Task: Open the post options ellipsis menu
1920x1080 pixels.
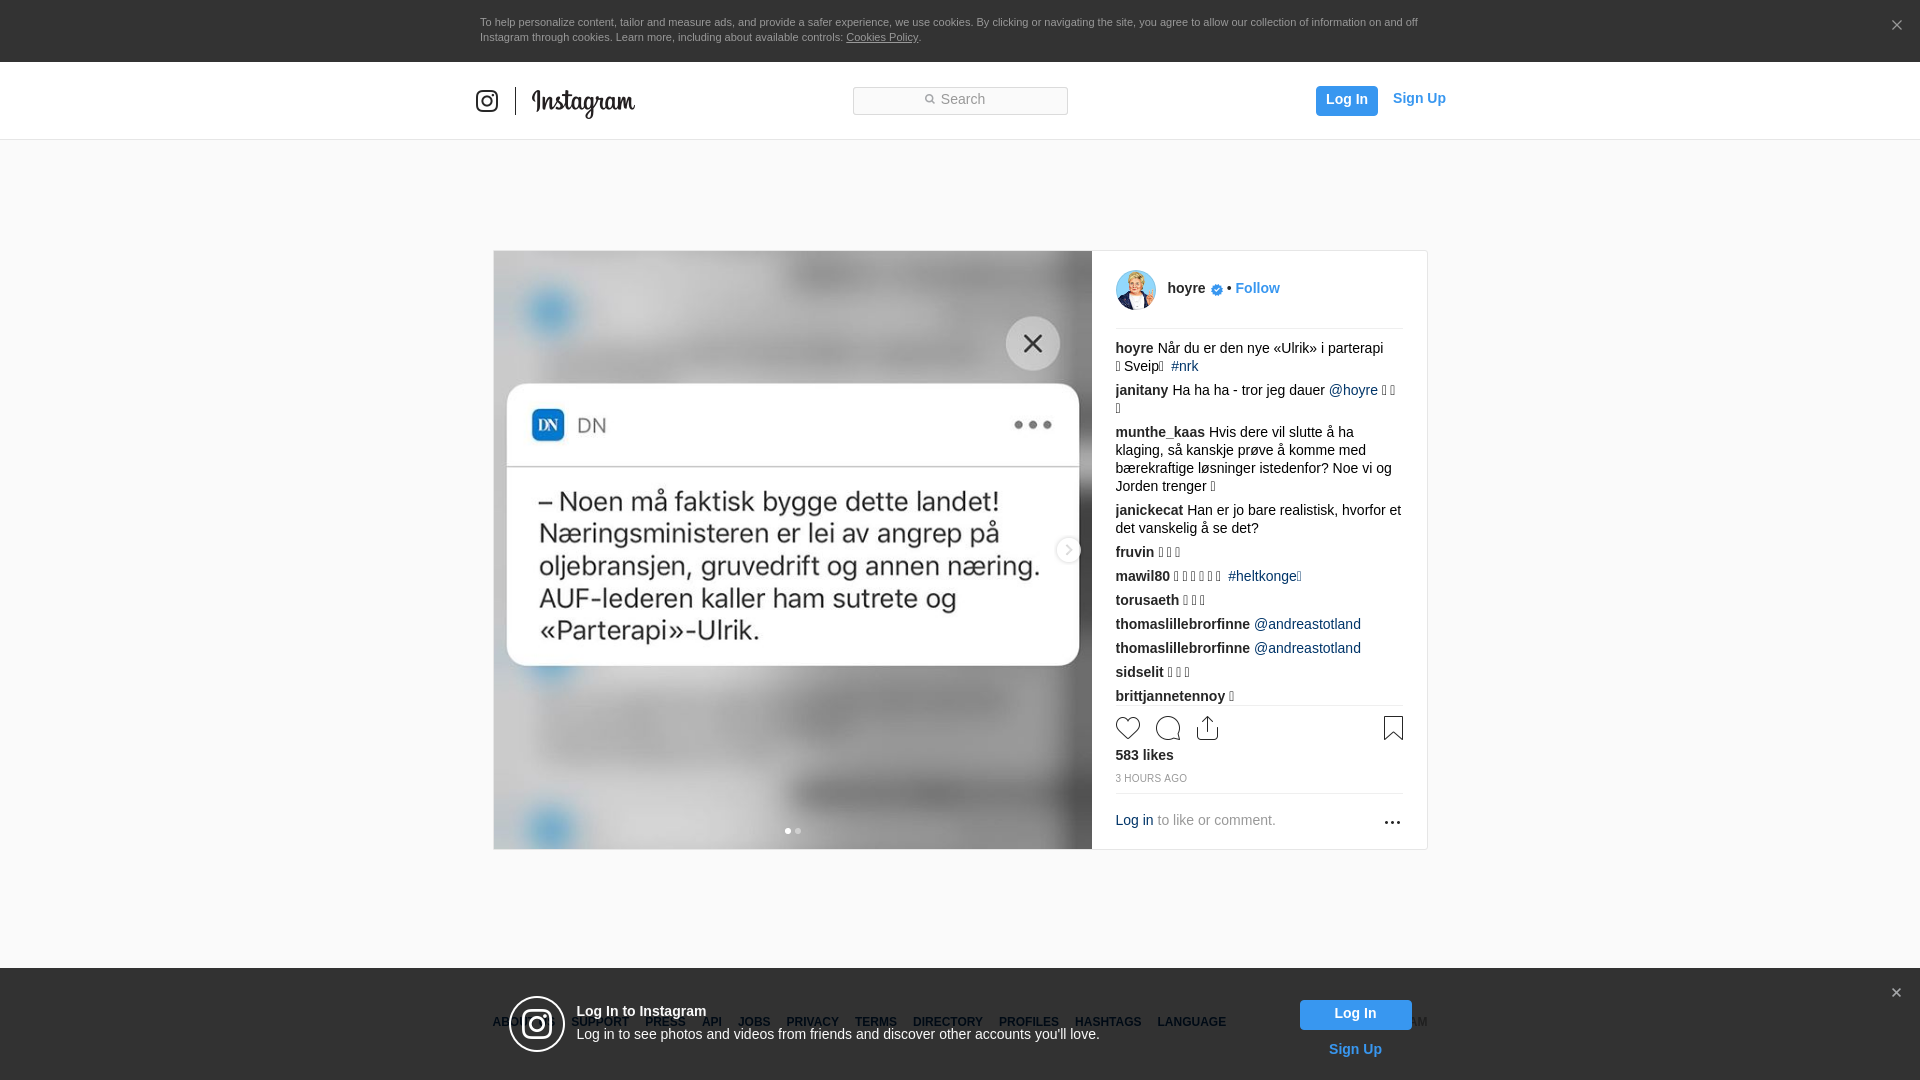Action: 1392,822
